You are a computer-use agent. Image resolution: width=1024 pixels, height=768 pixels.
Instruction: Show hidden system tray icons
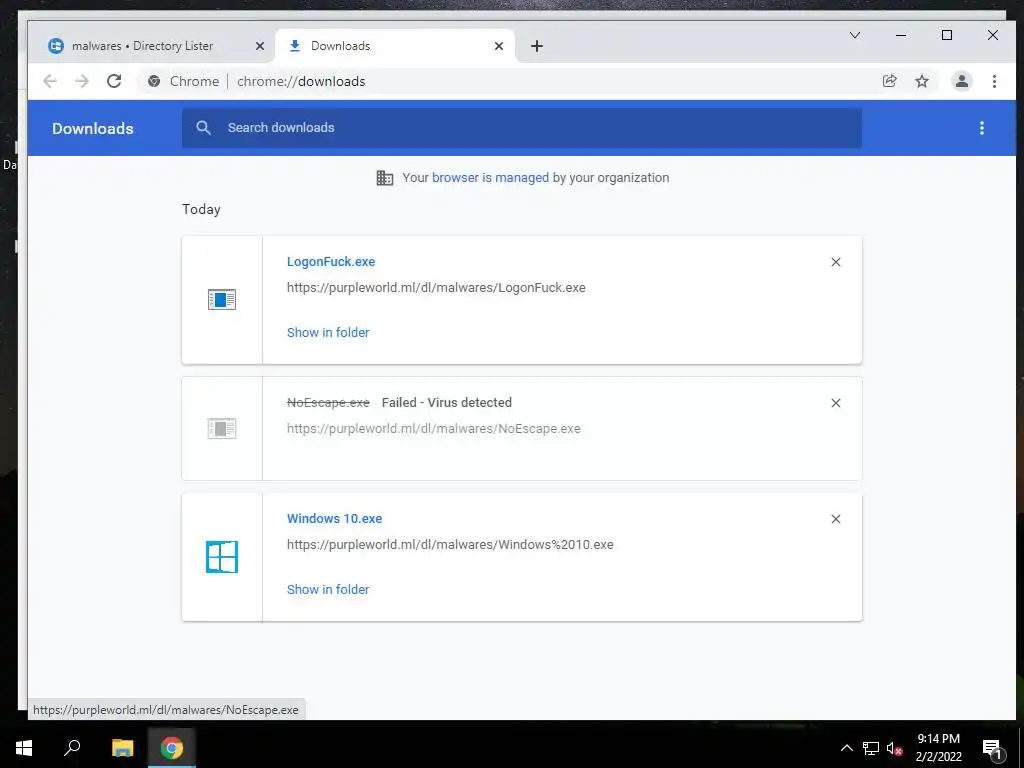846,748
